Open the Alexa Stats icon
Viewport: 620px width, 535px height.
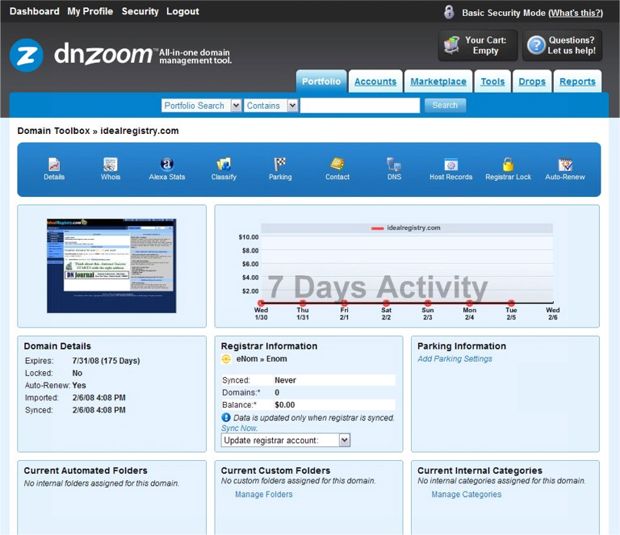(167, 164)
